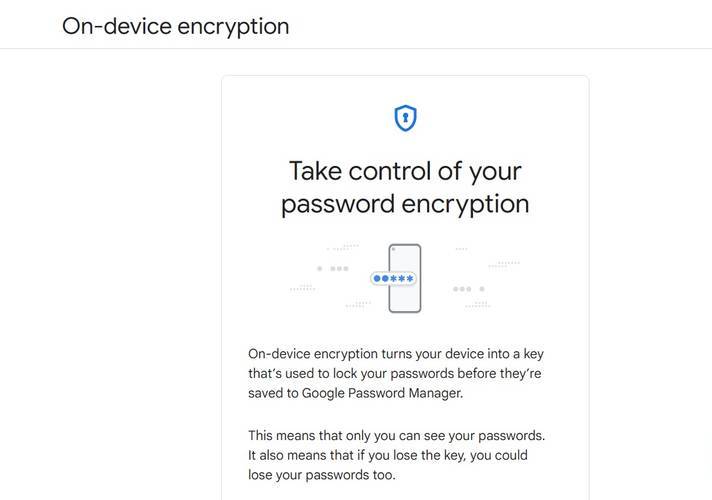Image resolution: width=712 pixels, height=500 pixels.
Task: Click the "password encryption" heading line
Action: coord(405,204)
